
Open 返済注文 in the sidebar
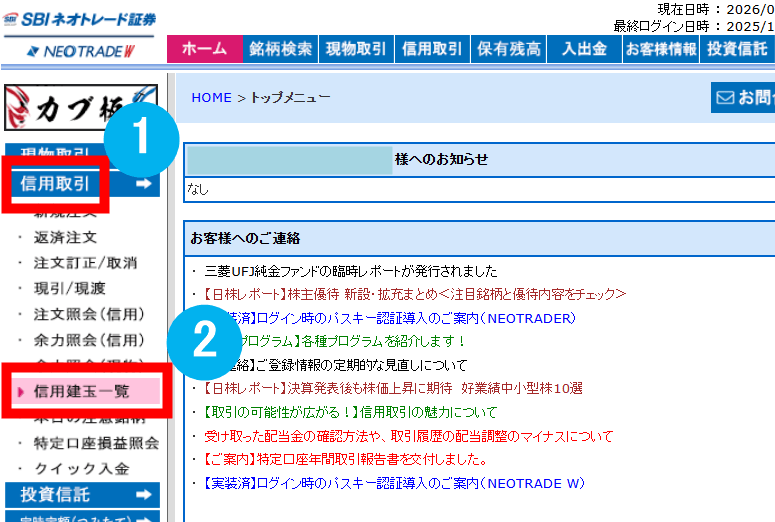[65, 237]
